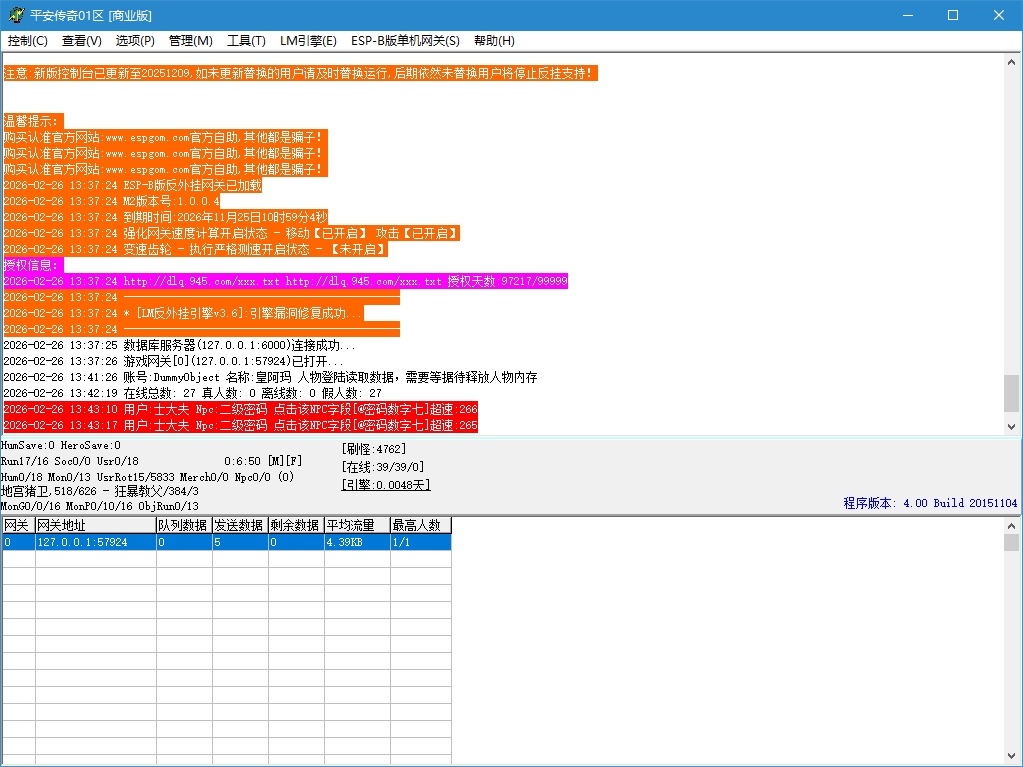Click the application icon in title bar
Screen dimensions: 1023x767
16,16
